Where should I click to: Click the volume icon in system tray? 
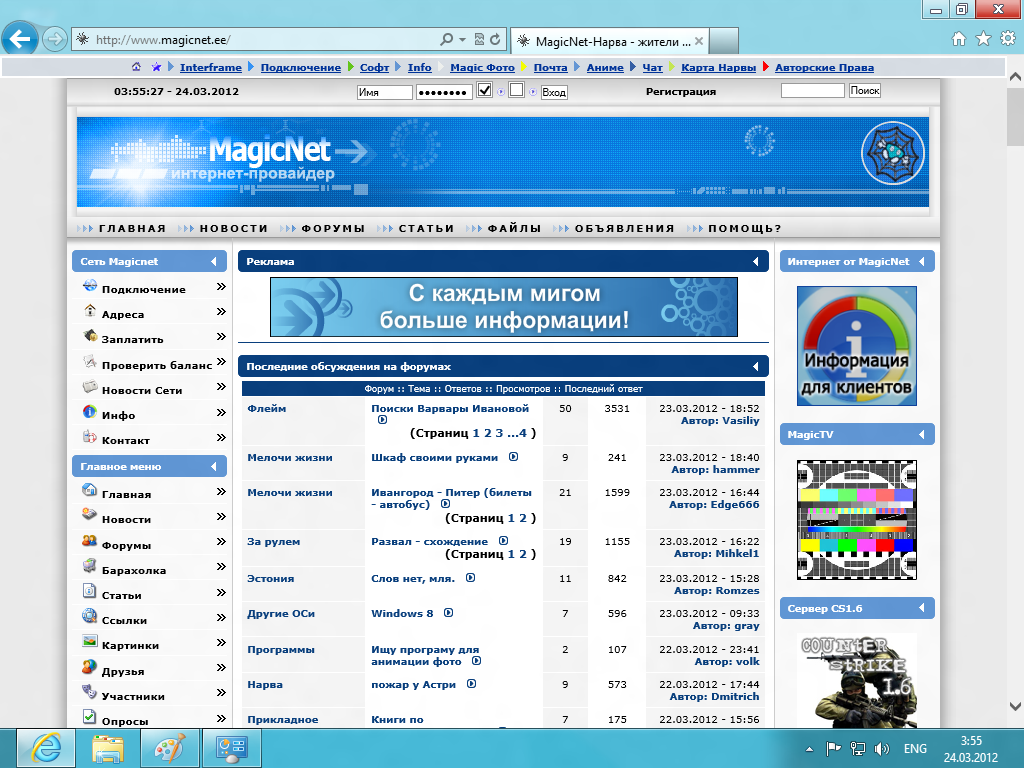pyautogui.click(x=881, y=749)
